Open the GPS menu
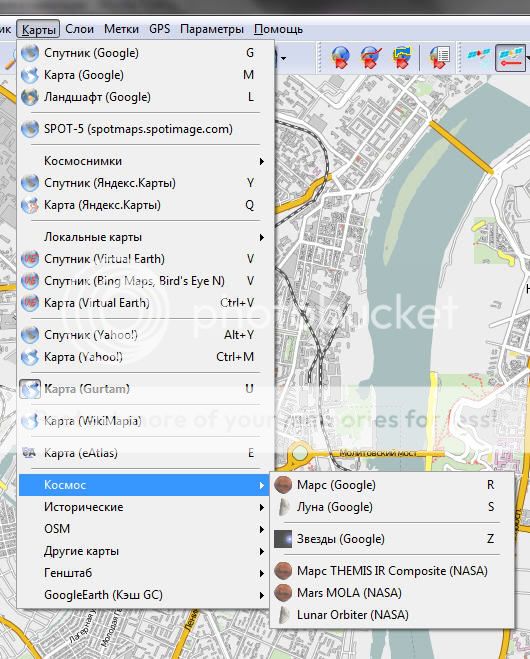 [159, 29]
